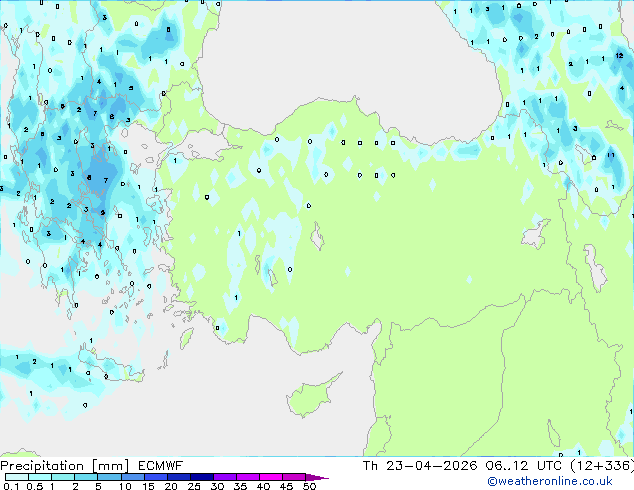Click the 20–25 mm legend color box
634x490 pixels.
click(178, 477)
